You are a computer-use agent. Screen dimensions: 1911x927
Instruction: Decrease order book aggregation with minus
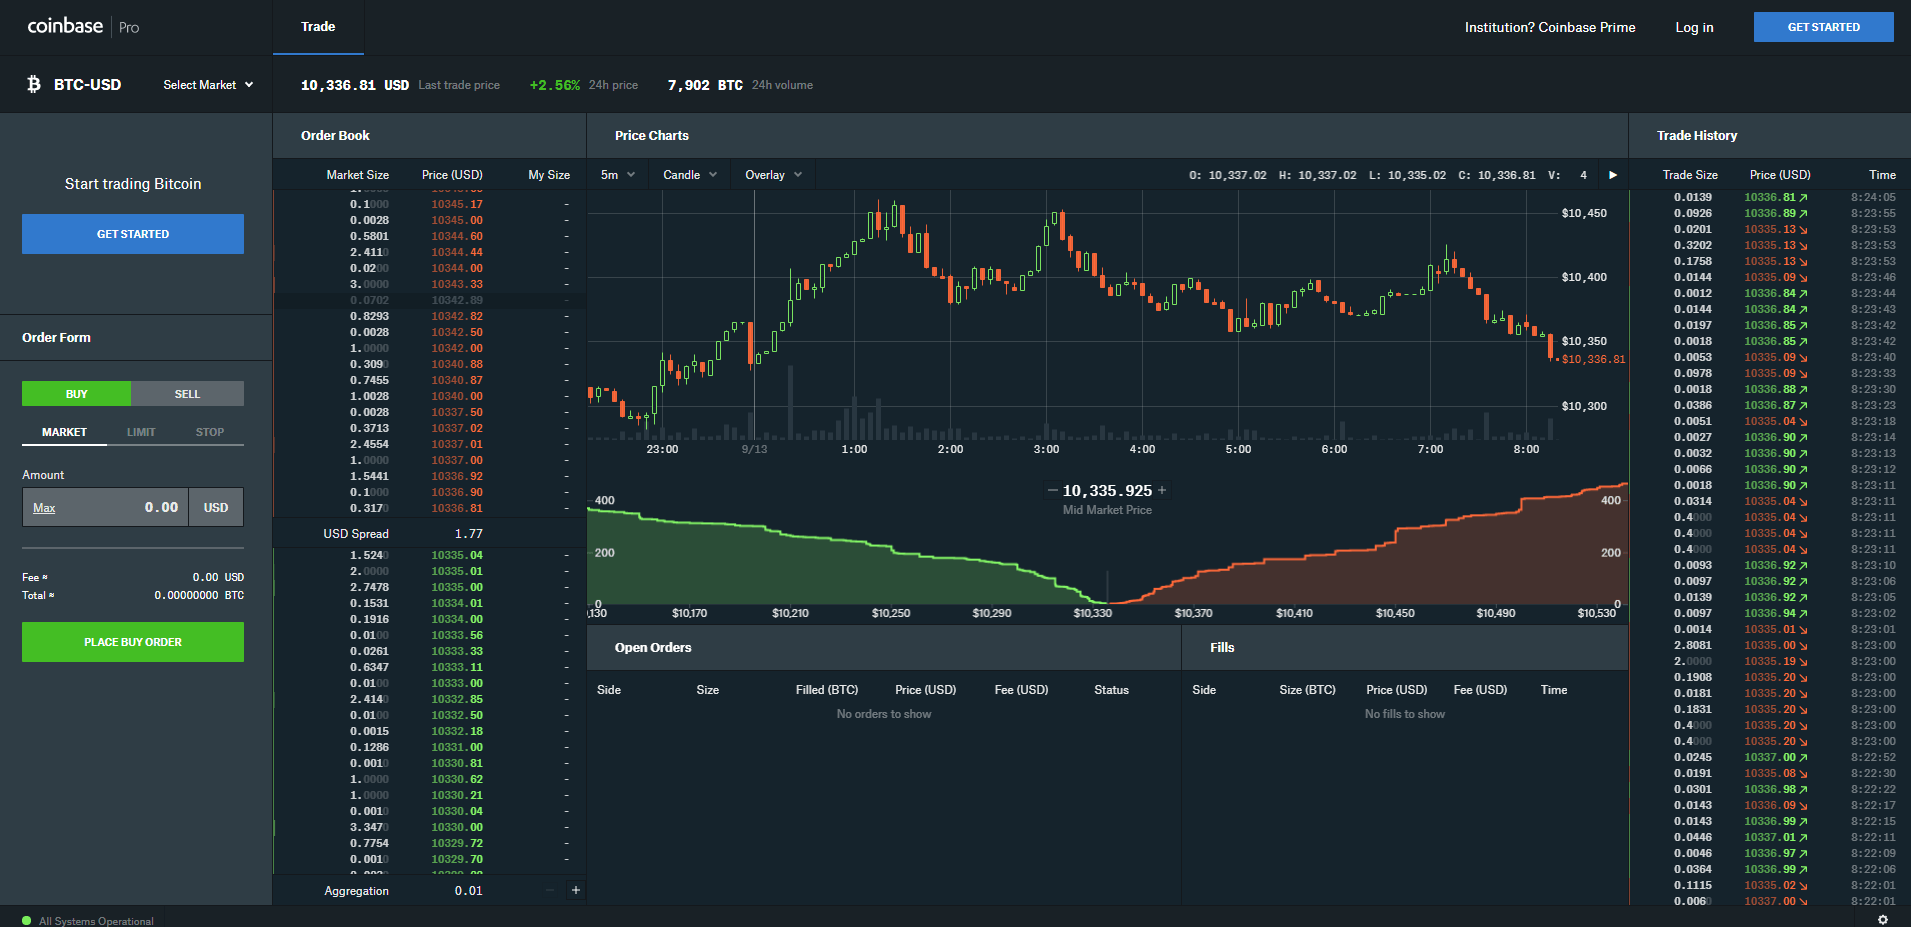[550, 890]
